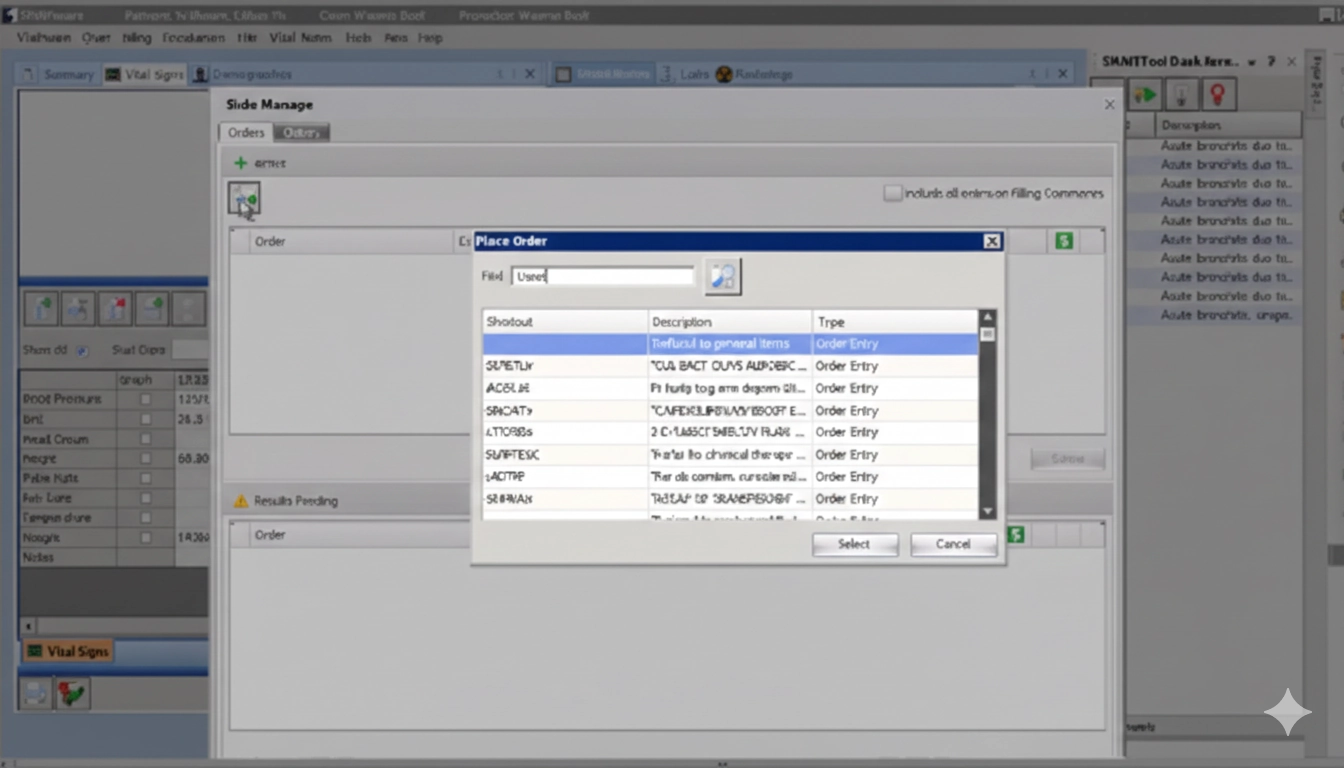
Task: Click the colored vitals flag icon at bottom left
Action: pos(71,692)
